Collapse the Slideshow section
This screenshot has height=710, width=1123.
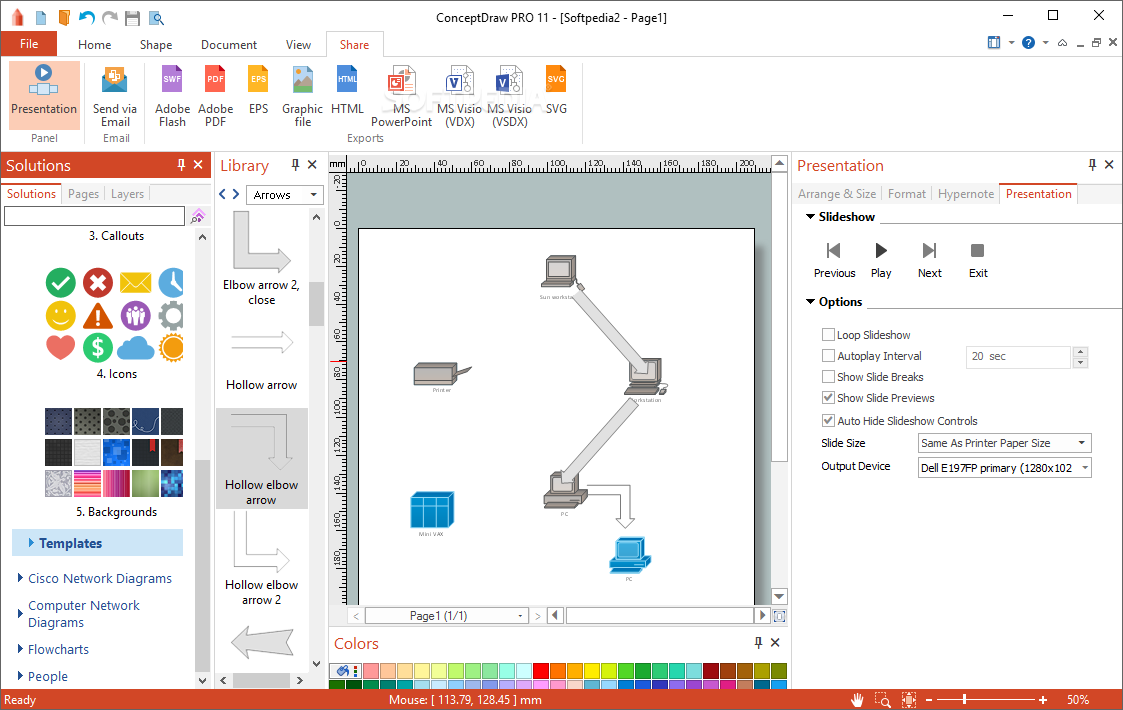click(x=810, y=216)
